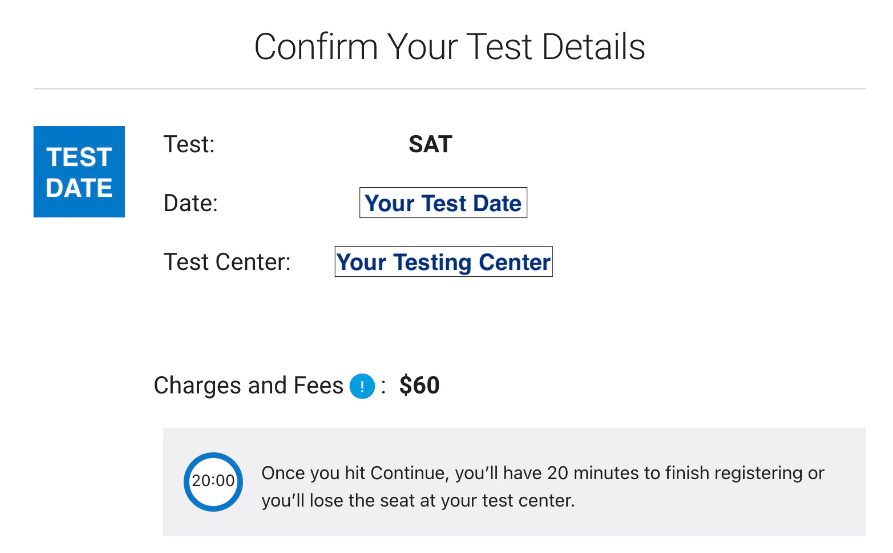The height and width of the screenshot is (553, 893).
Task: Select the blue TEST DATE badge
Action: [79, 171]
